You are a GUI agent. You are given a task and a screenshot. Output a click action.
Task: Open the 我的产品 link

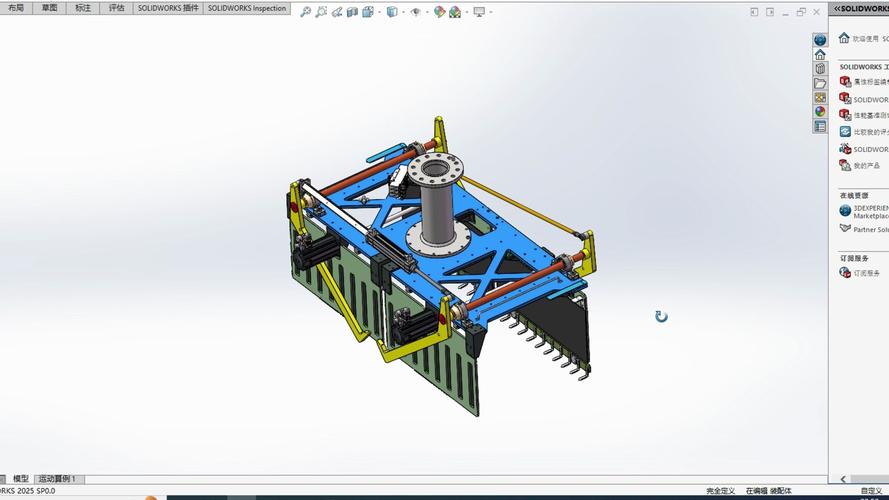[x=860, y=165]
